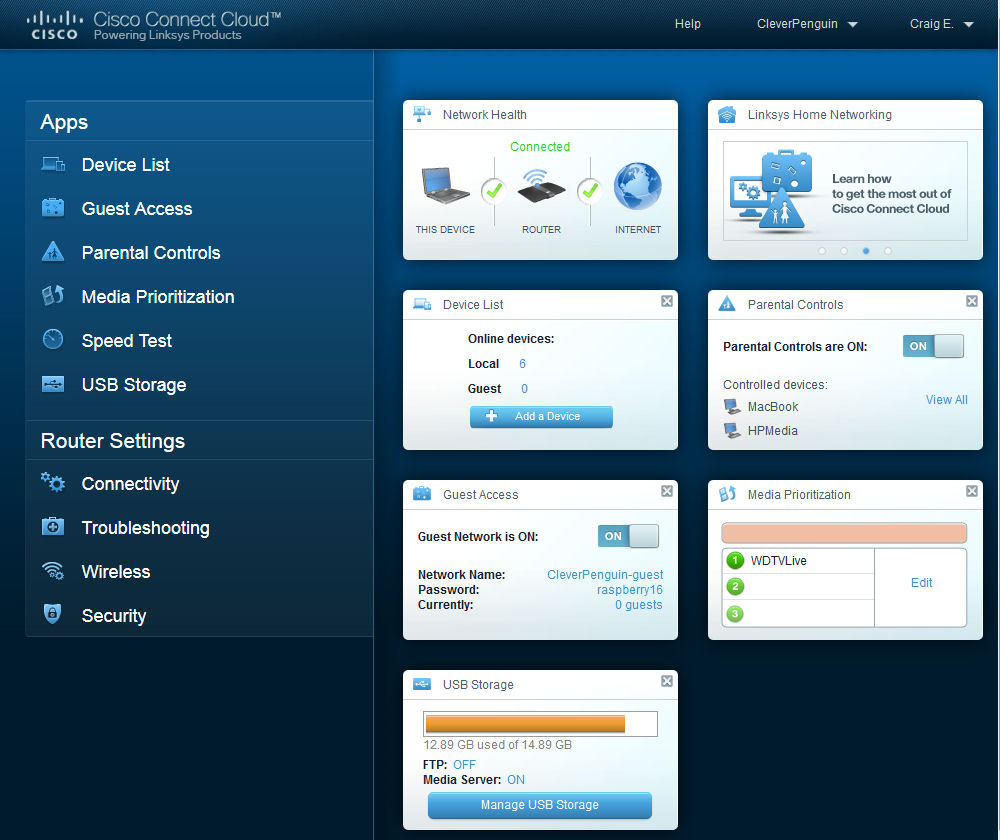
Task: Select USB Storage label in sidebar
Action: pos(134,385)
